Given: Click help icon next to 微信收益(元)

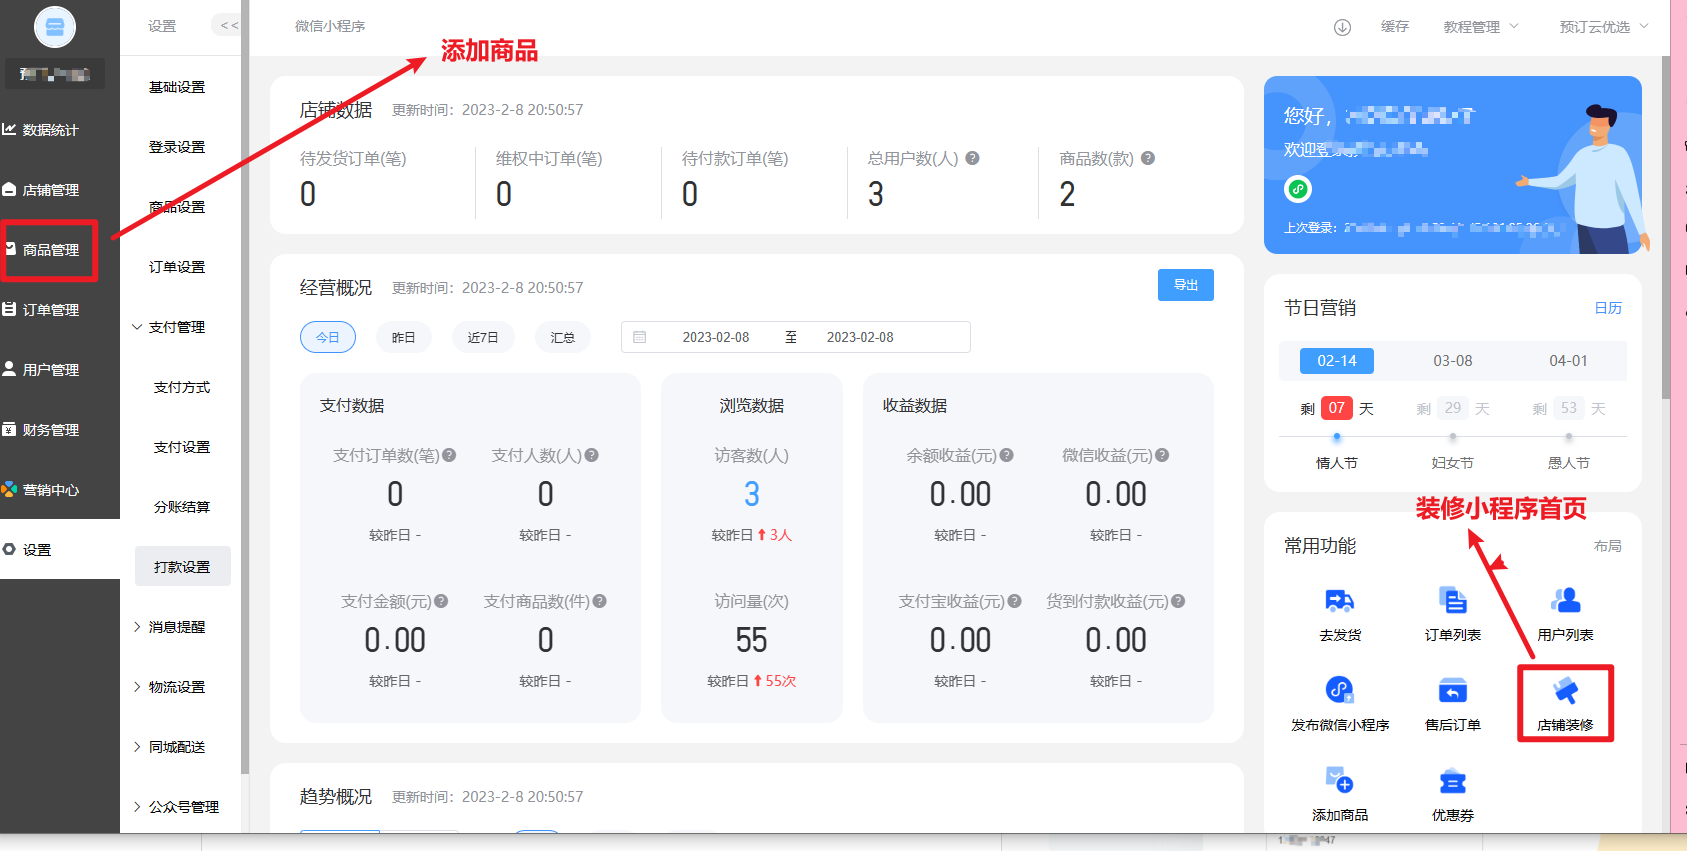Looking at the screenshot, I should 1162,455.
